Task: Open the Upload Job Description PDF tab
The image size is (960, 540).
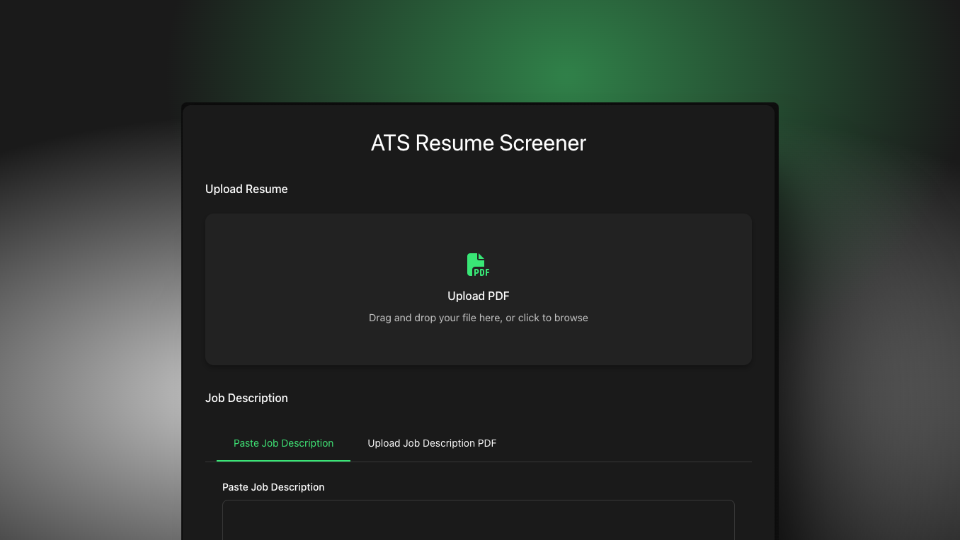Action: pyautogui.click(x=432, y=443)
